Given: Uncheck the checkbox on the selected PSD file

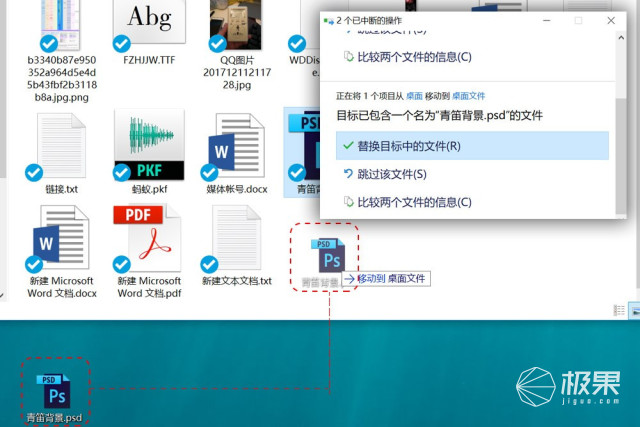Looking at the screenshot, I should pyautogui.click(x=297, y=173).
